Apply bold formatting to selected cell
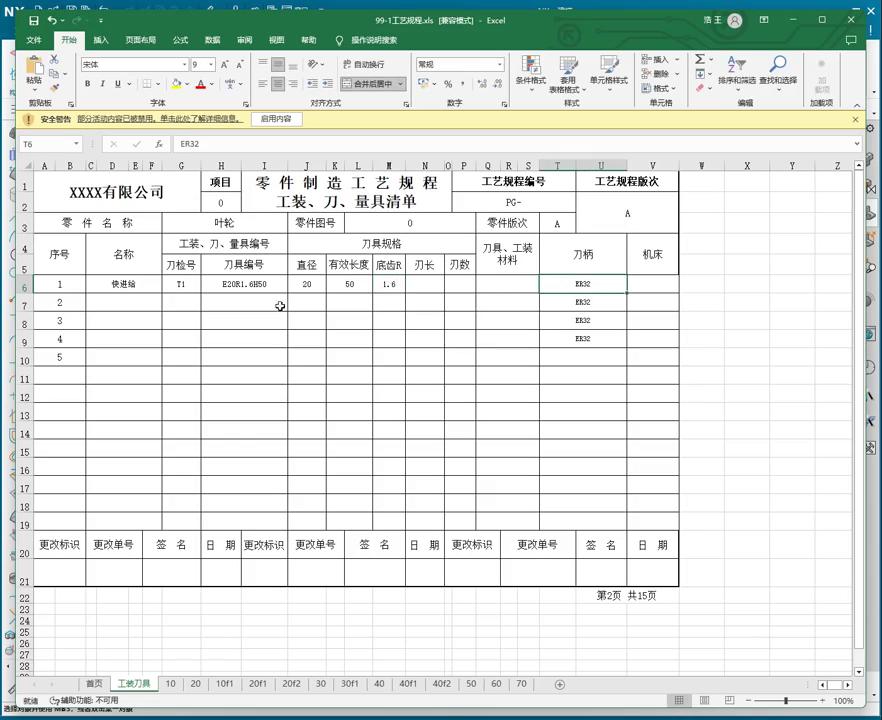The height and width of the screenshot is (720, 882). (x=90, y=82)
